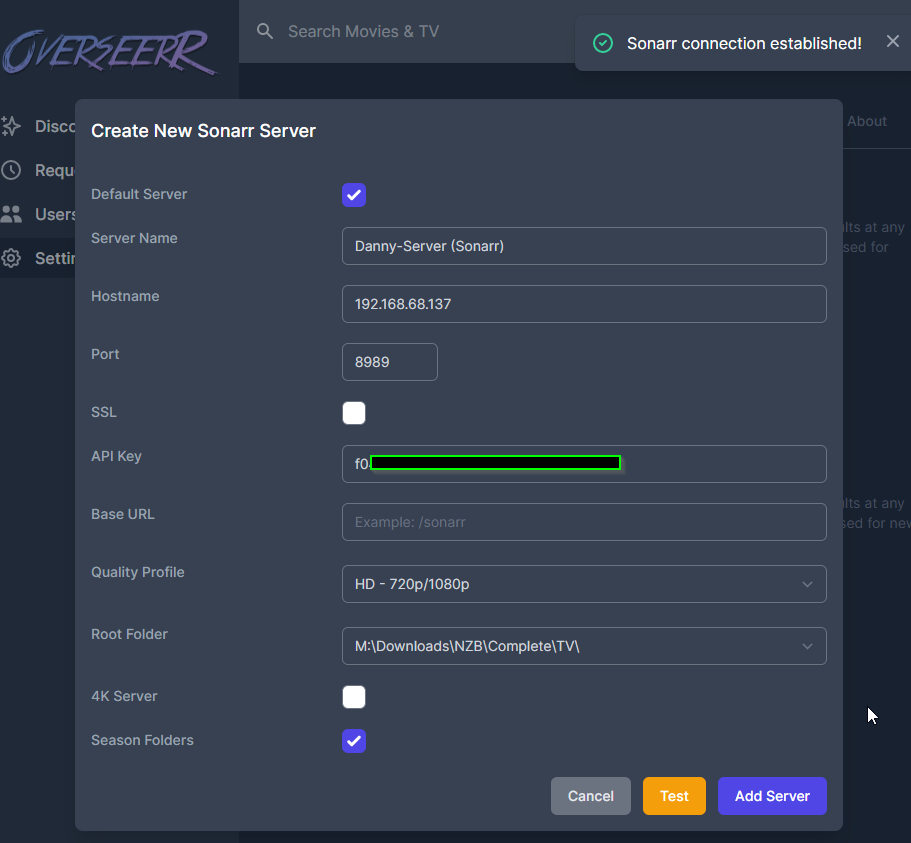911x843 pixels.
Task: Click the 4K Server label
Action: coord(124,696)
